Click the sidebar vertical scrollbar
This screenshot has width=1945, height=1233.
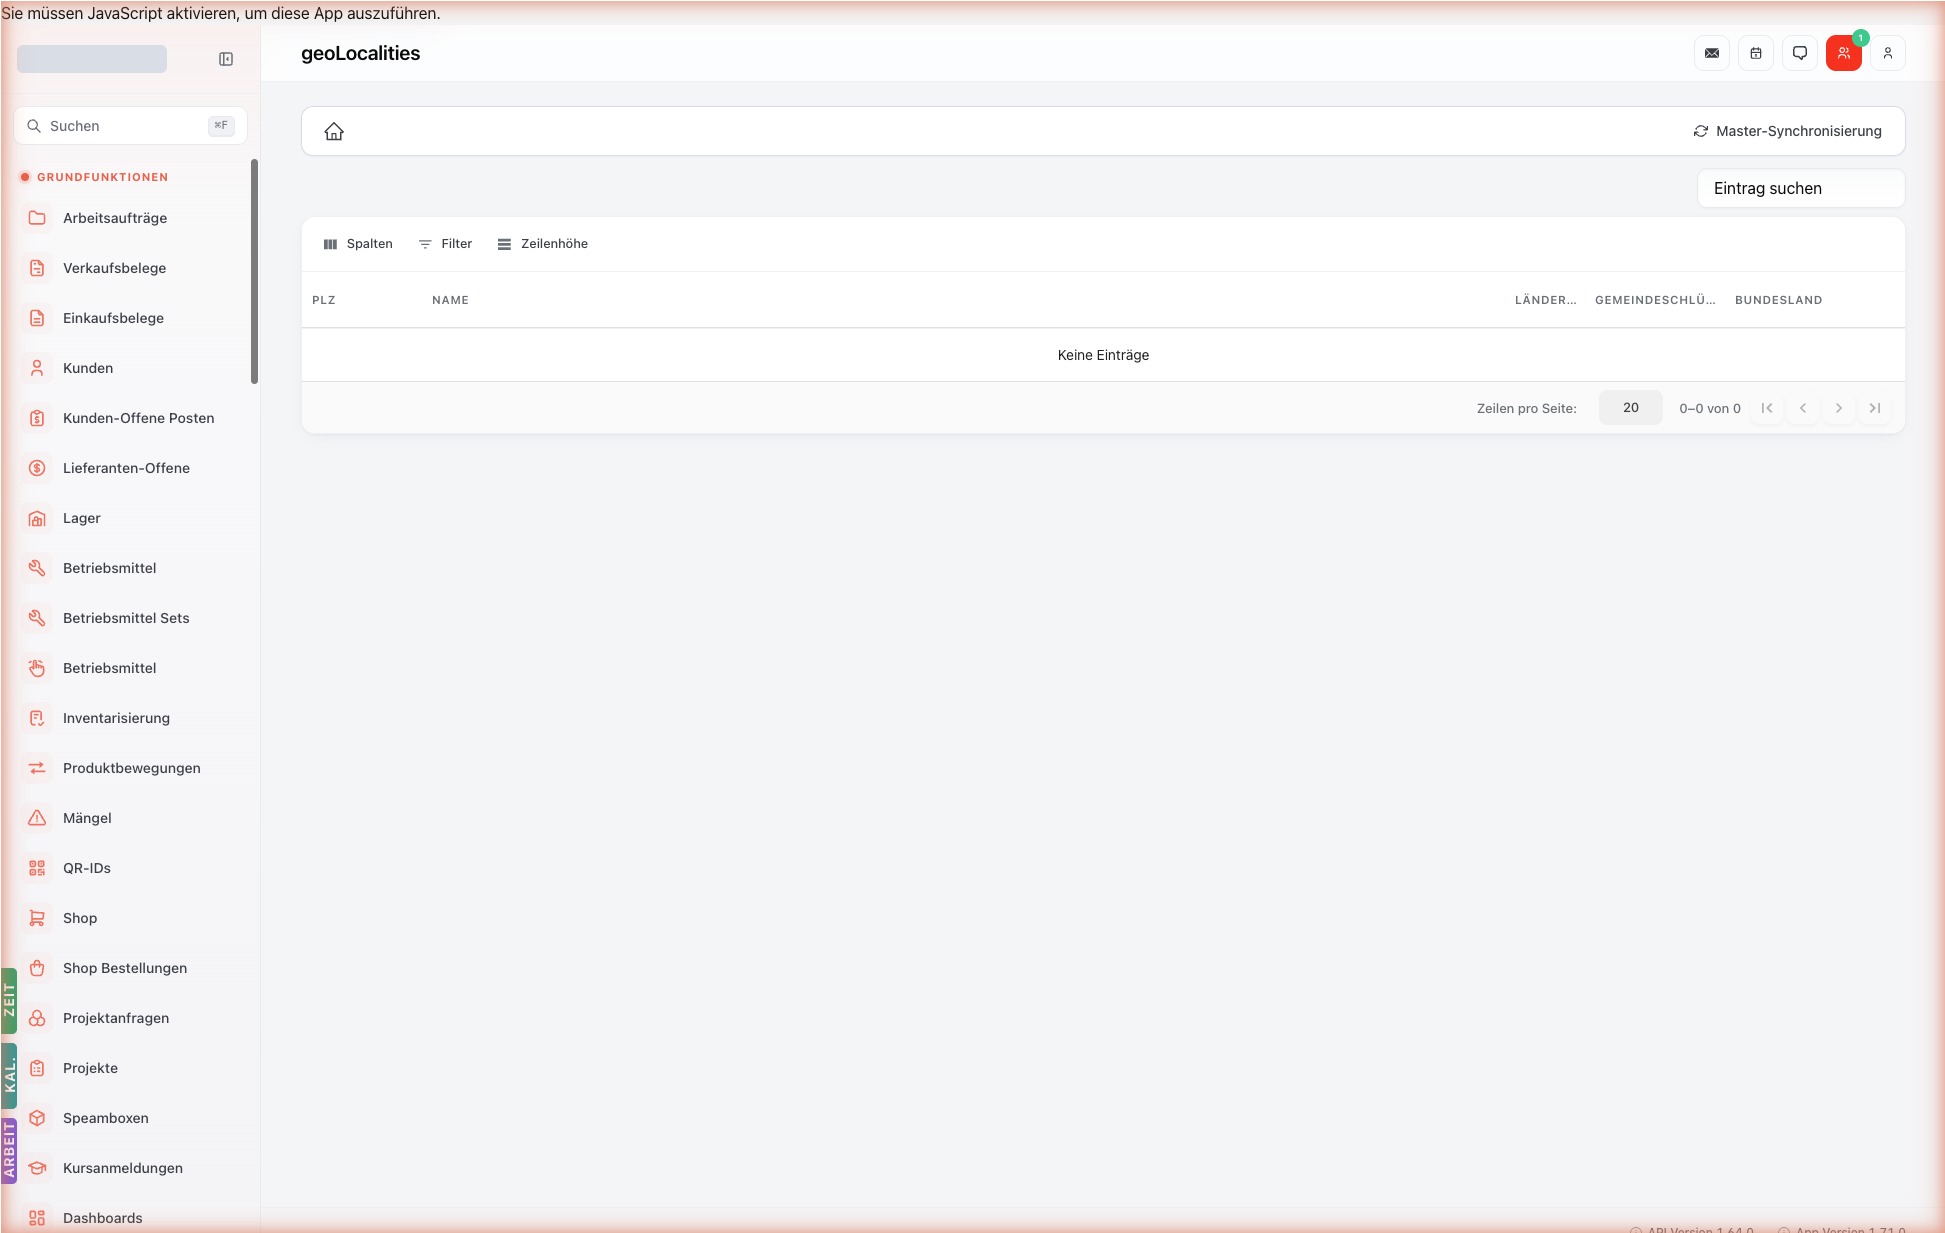point(254,271)
